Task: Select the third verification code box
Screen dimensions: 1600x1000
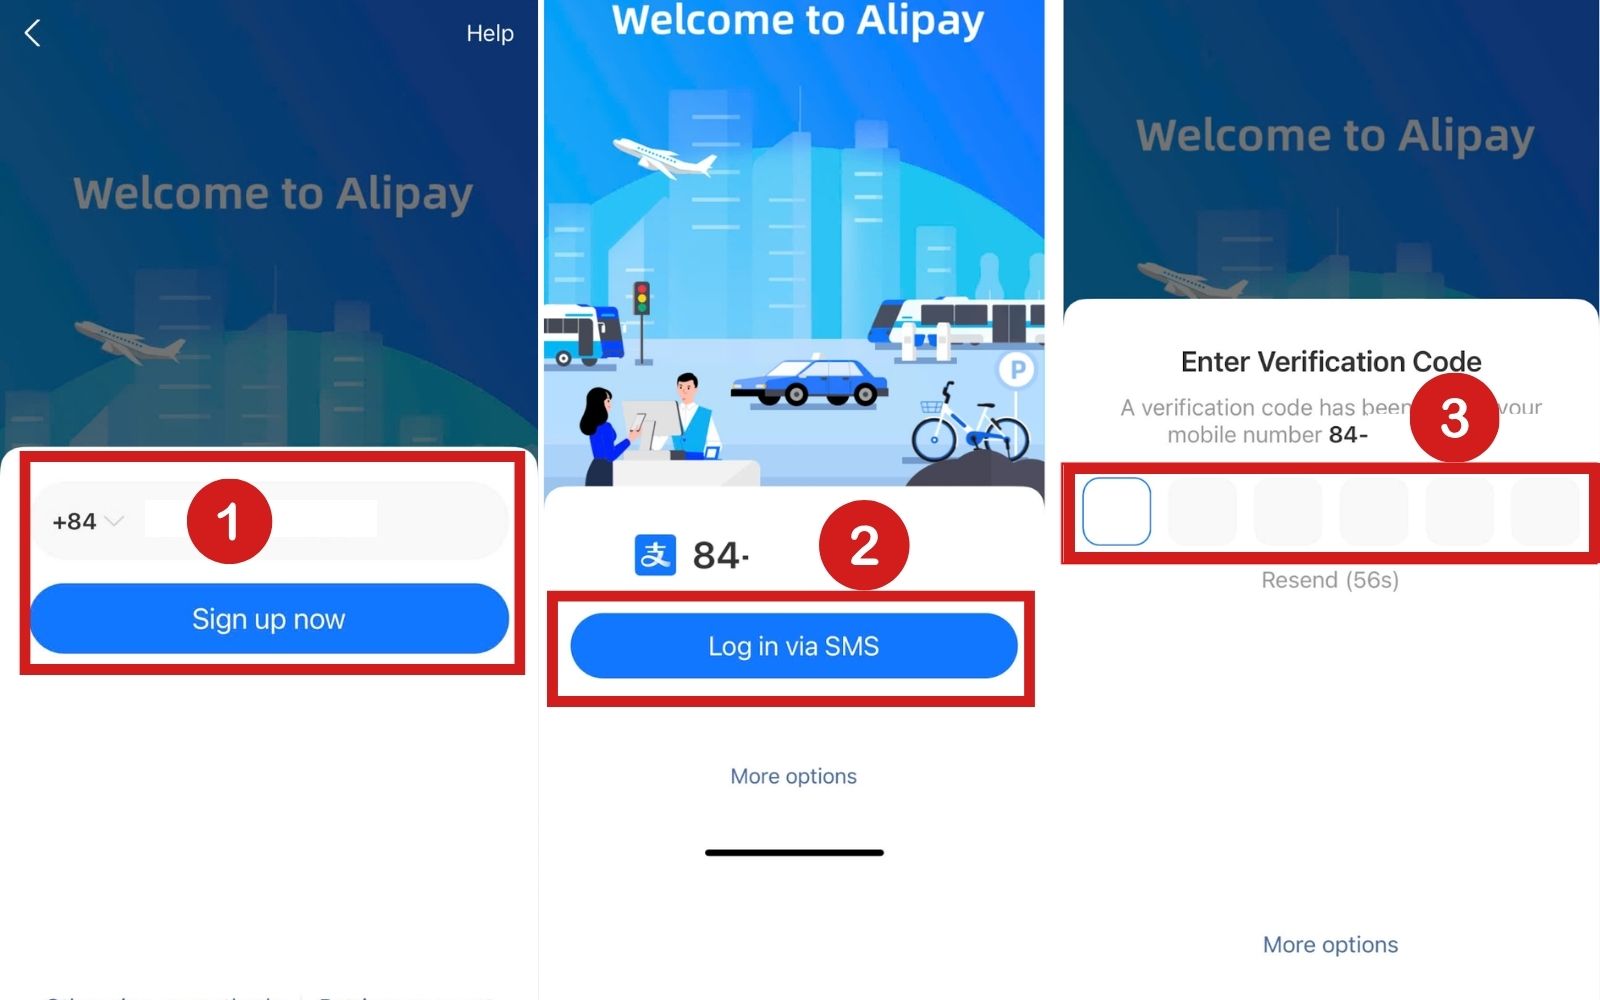Action: pyautogui.click(x=1288, y=511)
